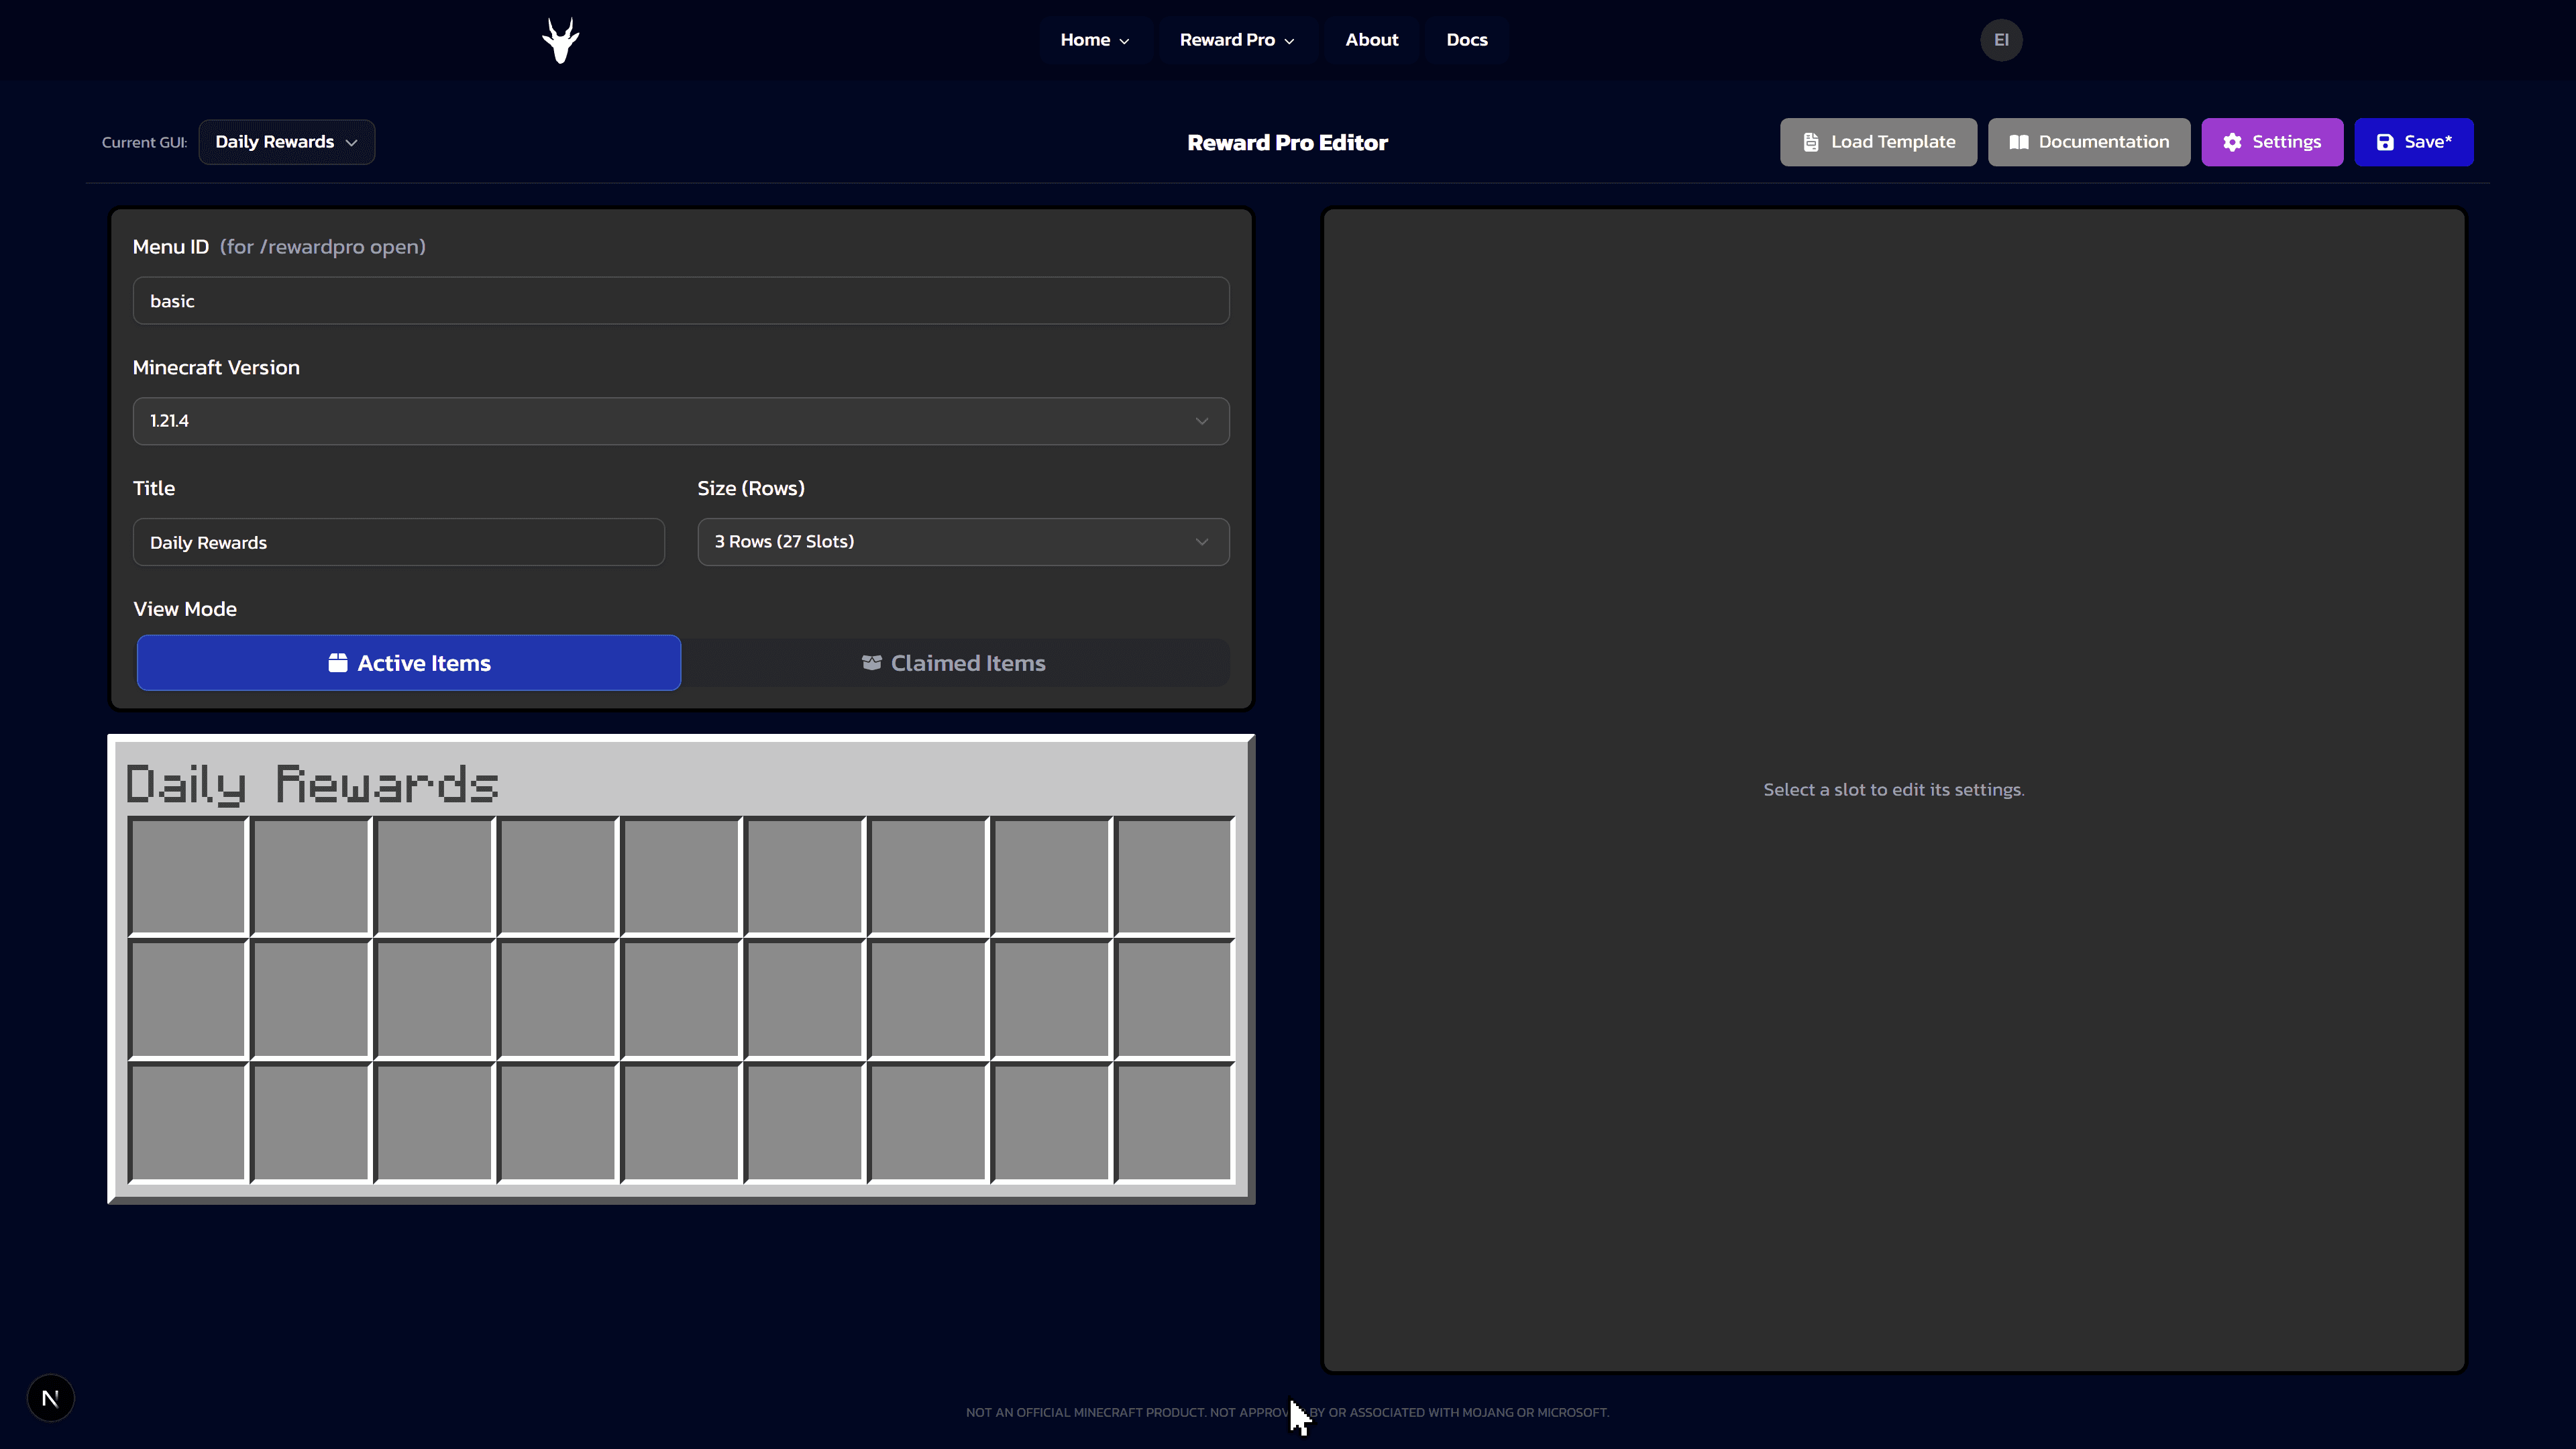Viewport: 2576px width, 1449px height.
Task: Open the Docs page
Action: pyautogui.click(x=1467, y=40)
